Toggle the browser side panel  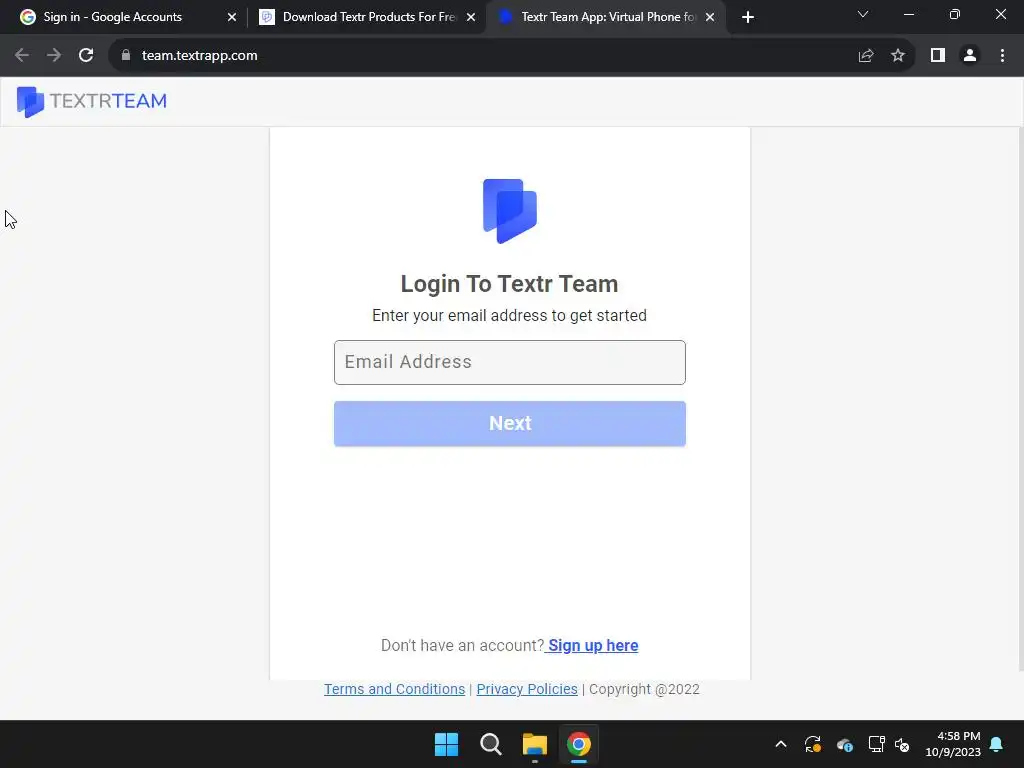938,56
